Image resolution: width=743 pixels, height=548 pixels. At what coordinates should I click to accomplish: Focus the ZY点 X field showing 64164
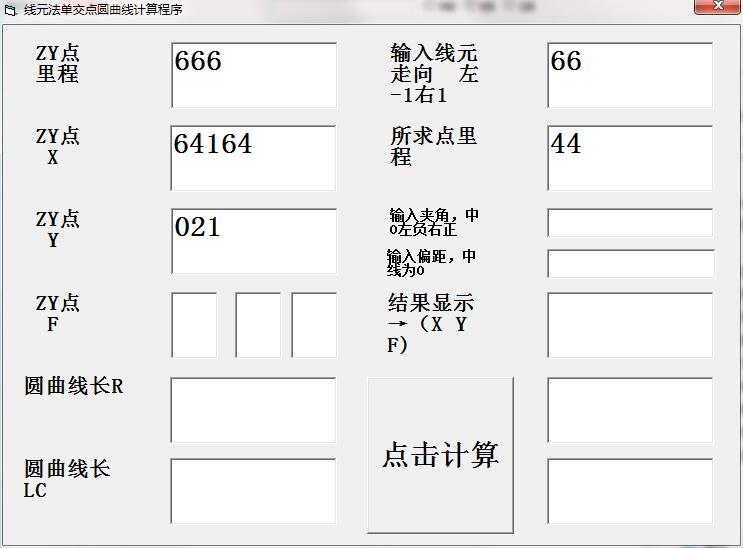253,158
